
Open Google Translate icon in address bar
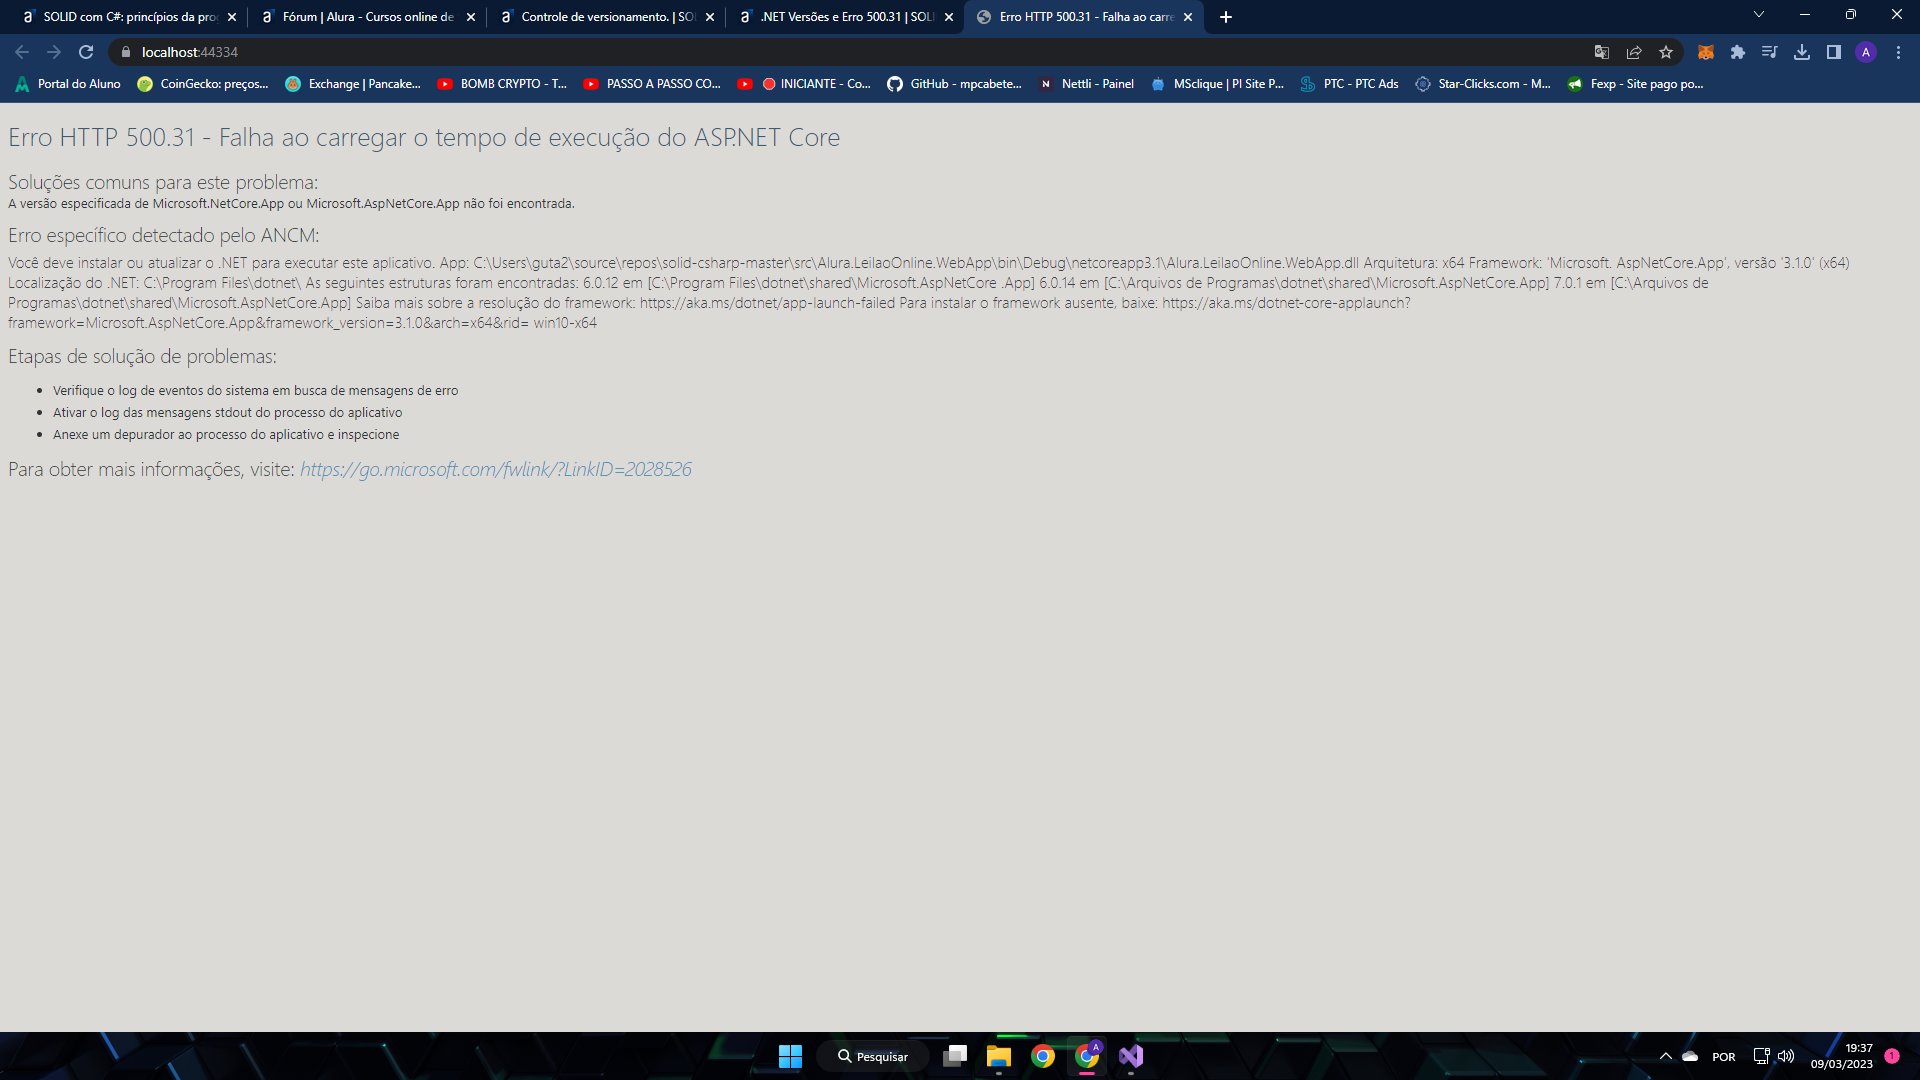pos(1602,52)
